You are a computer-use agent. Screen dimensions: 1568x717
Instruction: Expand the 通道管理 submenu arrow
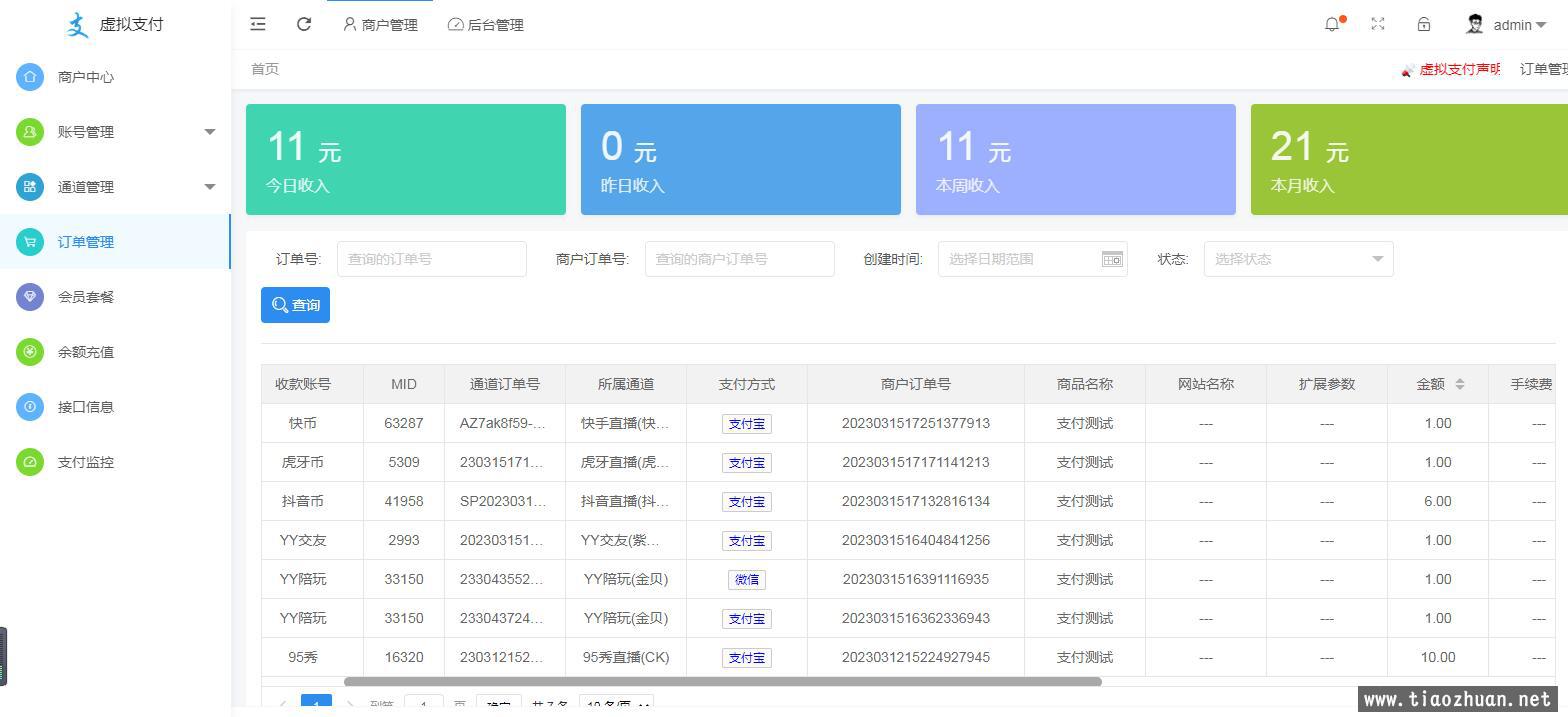pyautogui.click(x=210, y=187)
